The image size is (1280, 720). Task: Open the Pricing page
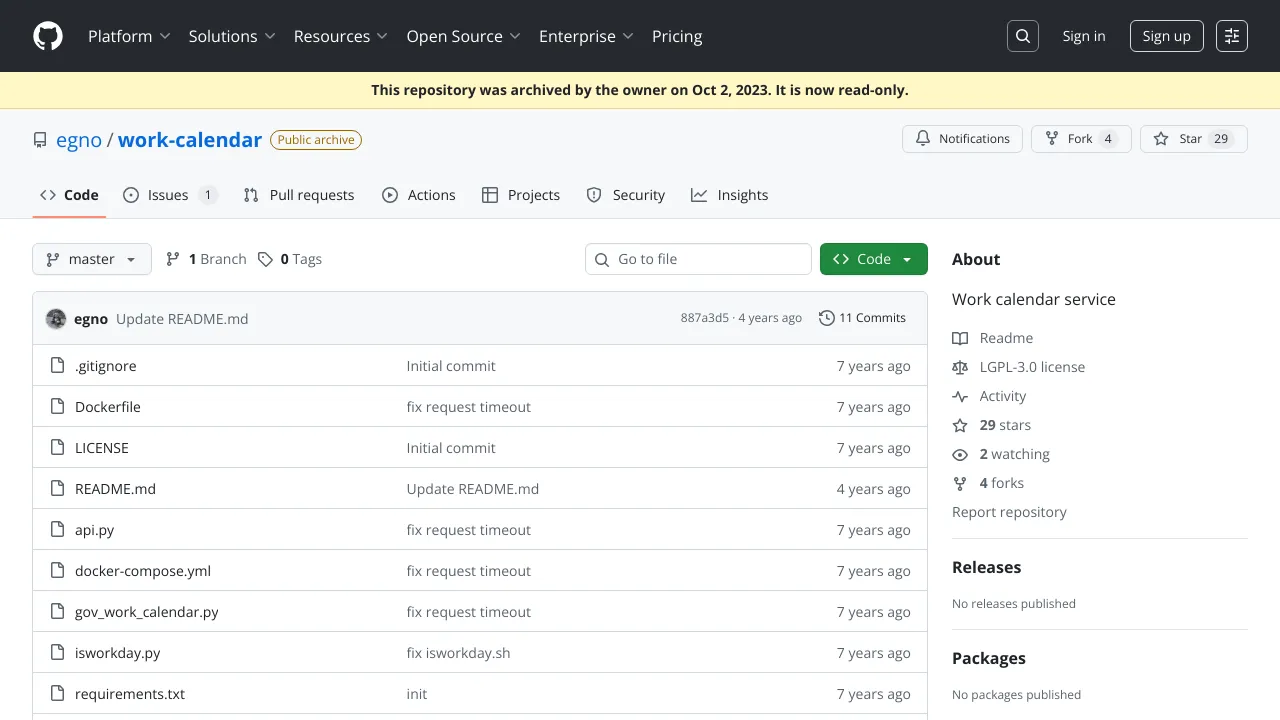(x=677, y=36)
